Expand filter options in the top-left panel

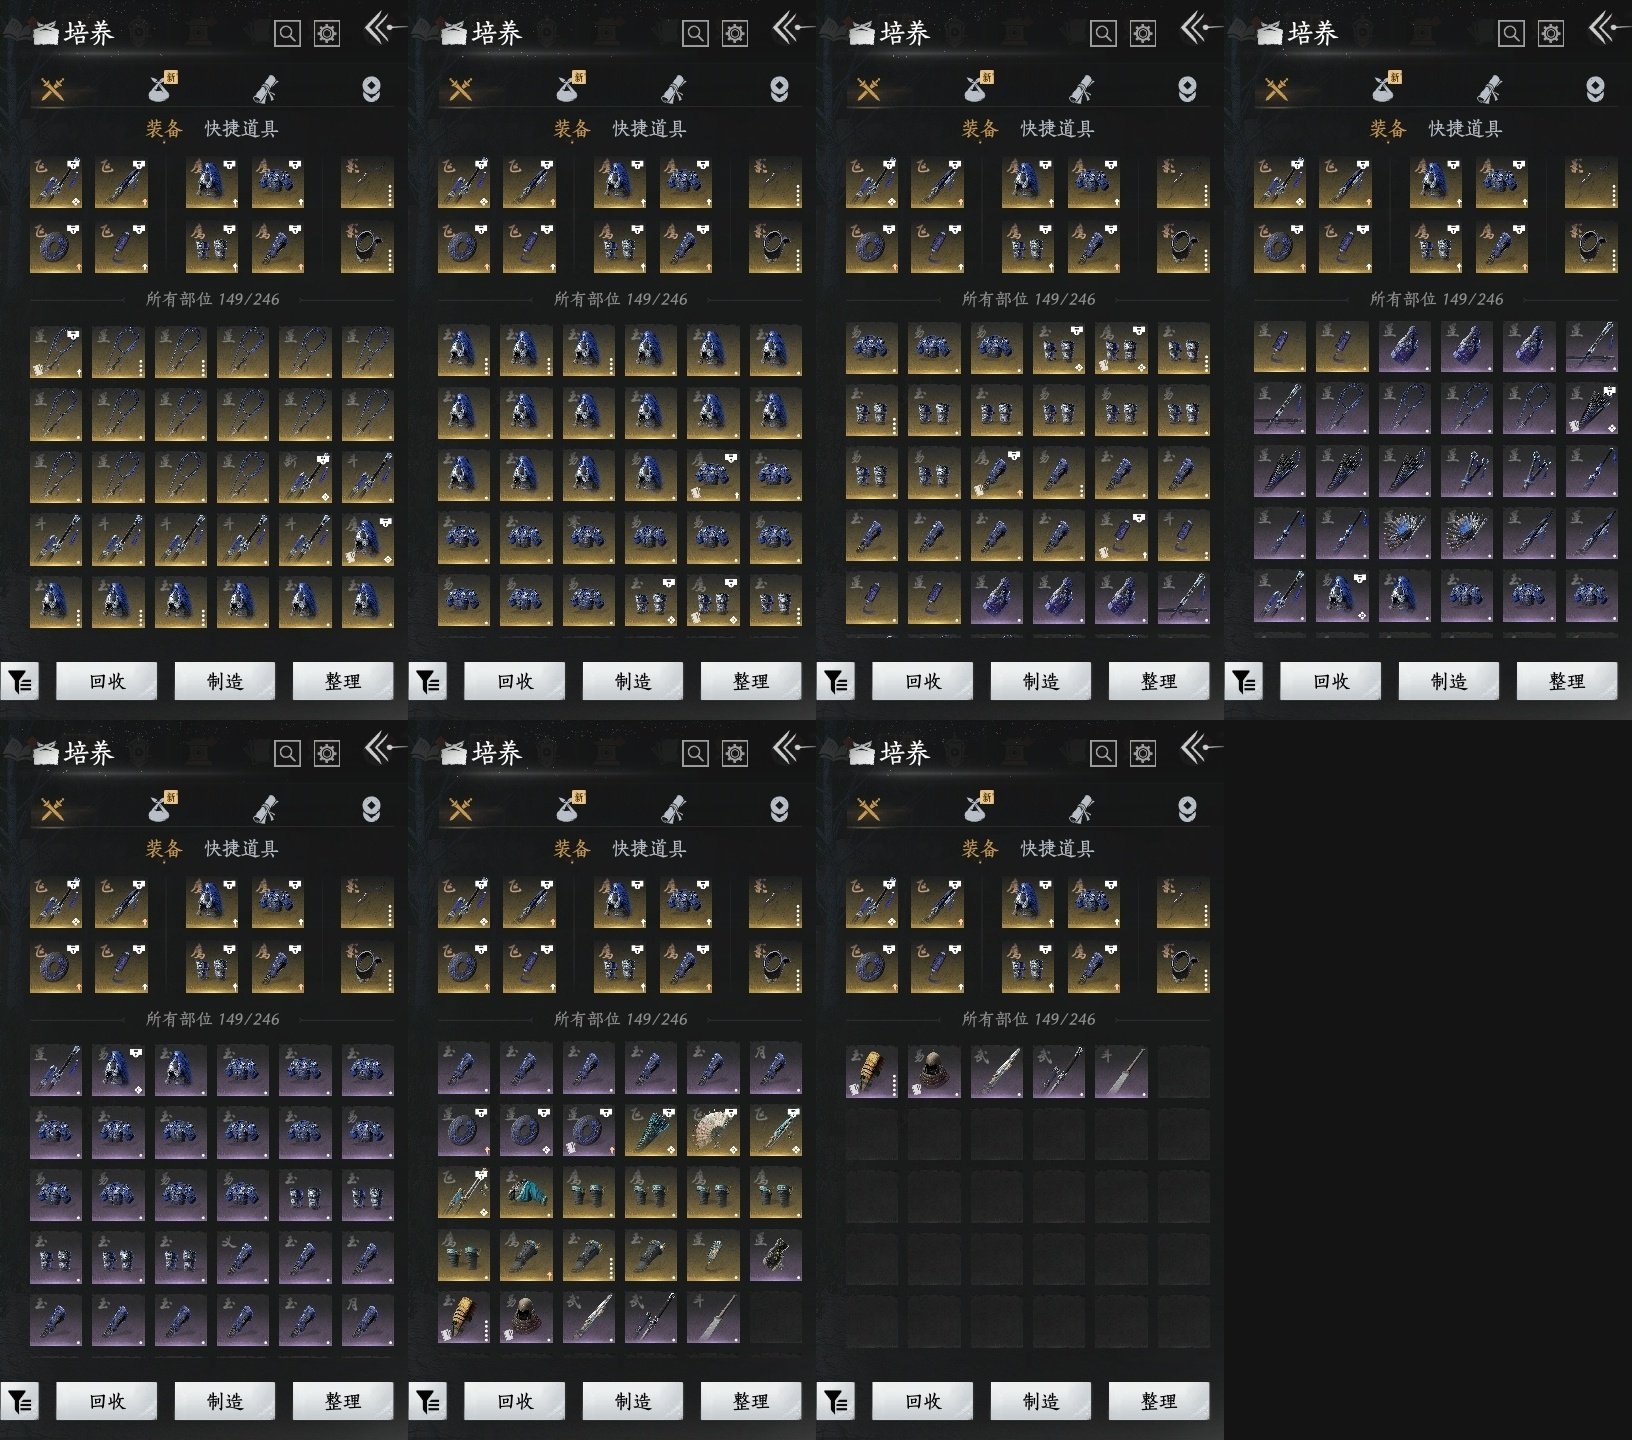pos(20,682)
